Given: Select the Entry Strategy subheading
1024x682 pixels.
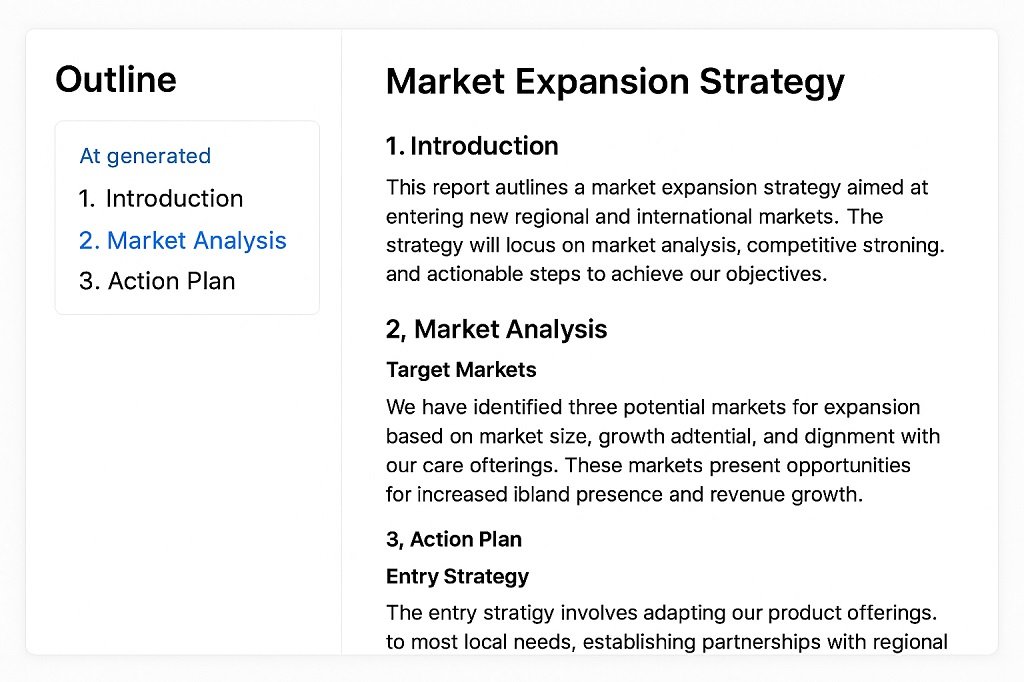Looking at the screenshot, I should pos(457,576).
